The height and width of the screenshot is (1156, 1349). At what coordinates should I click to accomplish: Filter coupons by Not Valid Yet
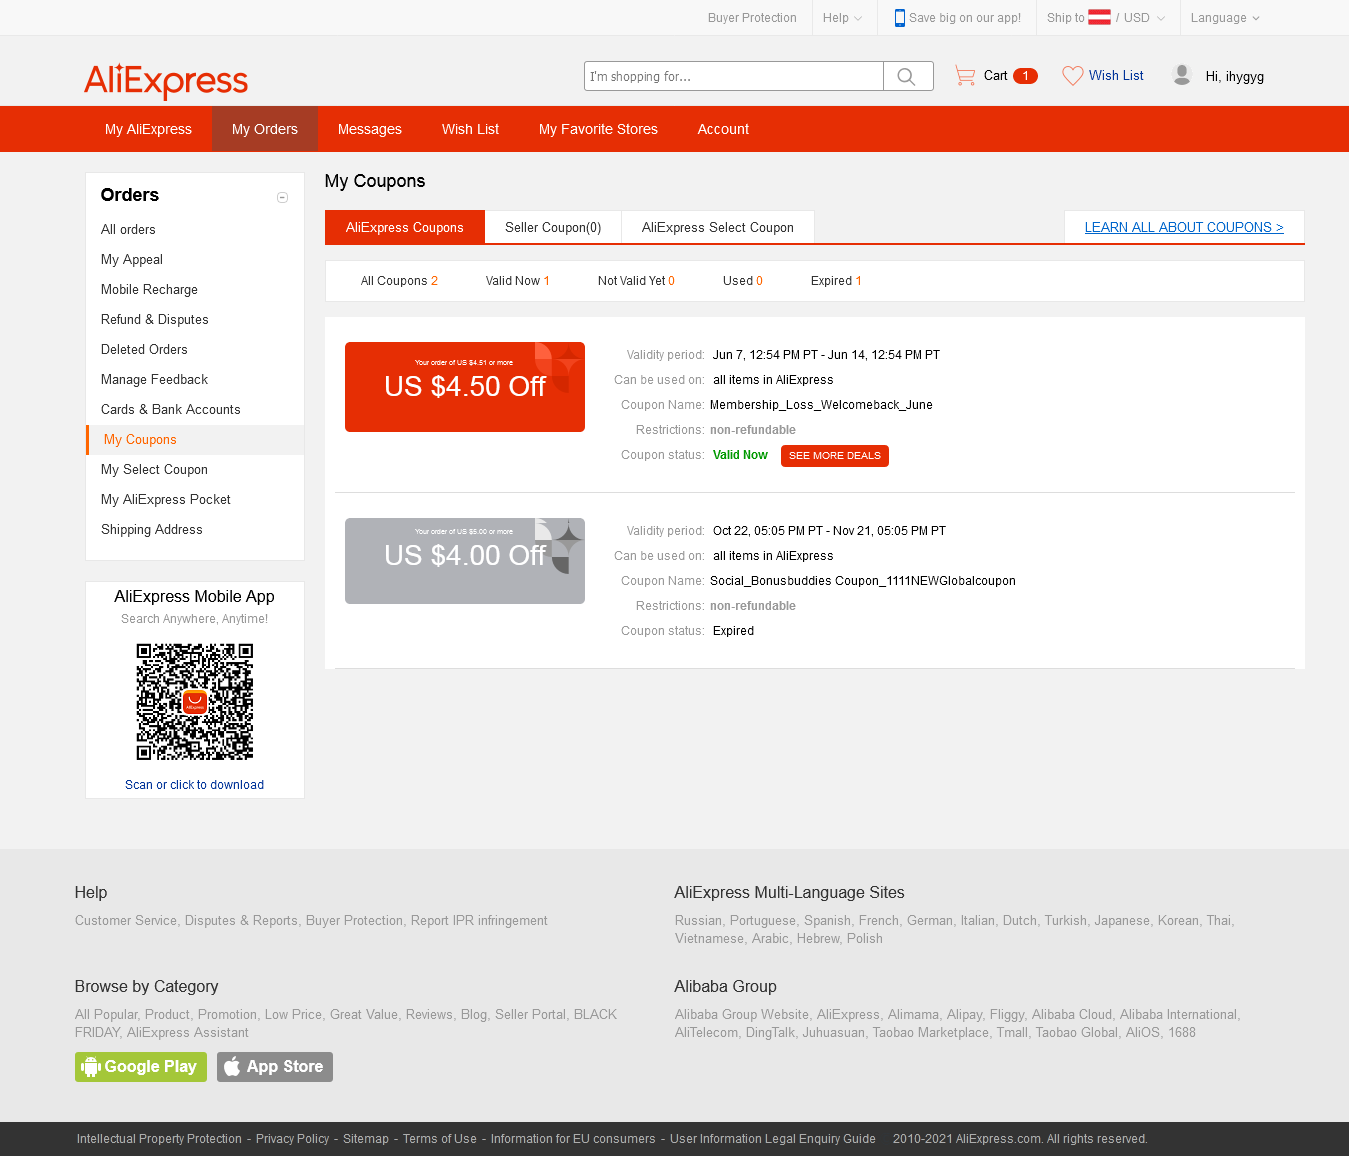pyautogui.click(x=636, y=281)
